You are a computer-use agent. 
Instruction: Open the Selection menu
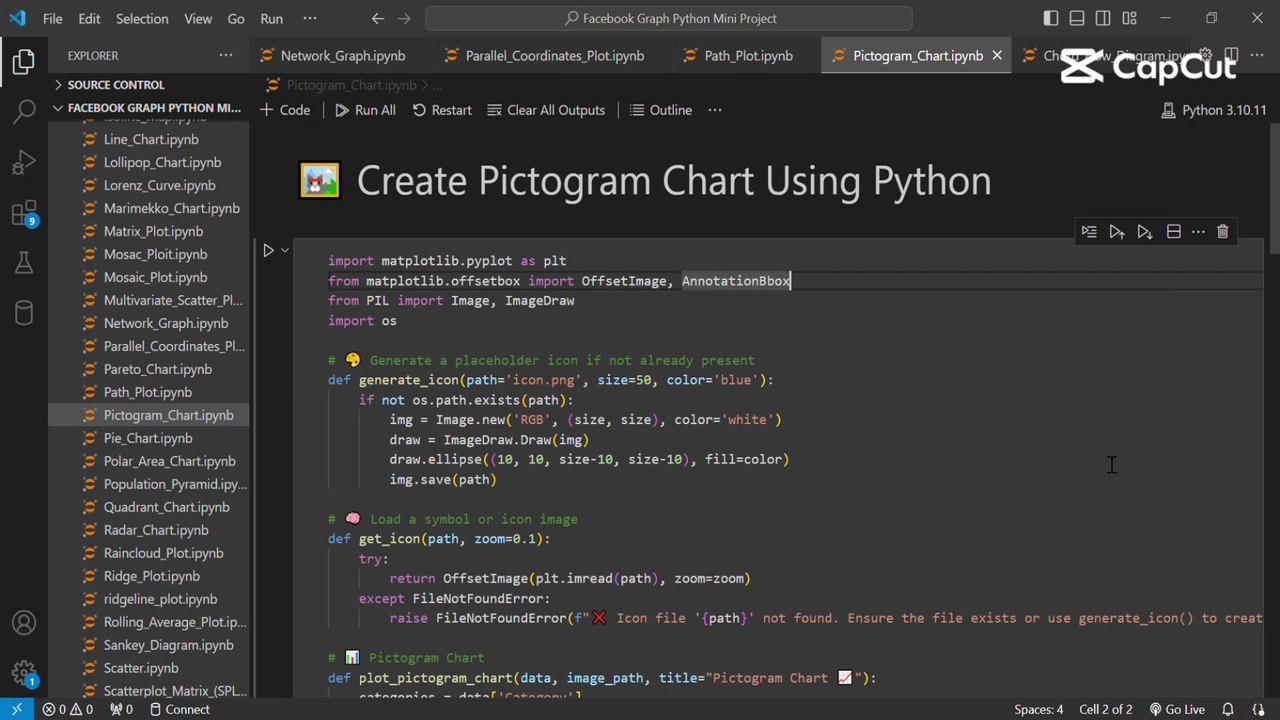[x=142, y=18]
